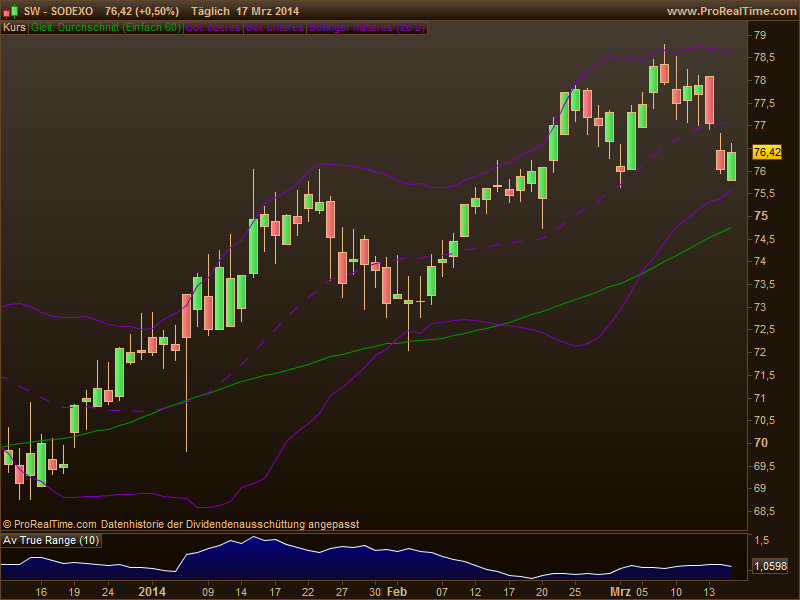800x600 pixels.
Task: Click the 2014 marker on time axis
Action: [x=152, y=591]
